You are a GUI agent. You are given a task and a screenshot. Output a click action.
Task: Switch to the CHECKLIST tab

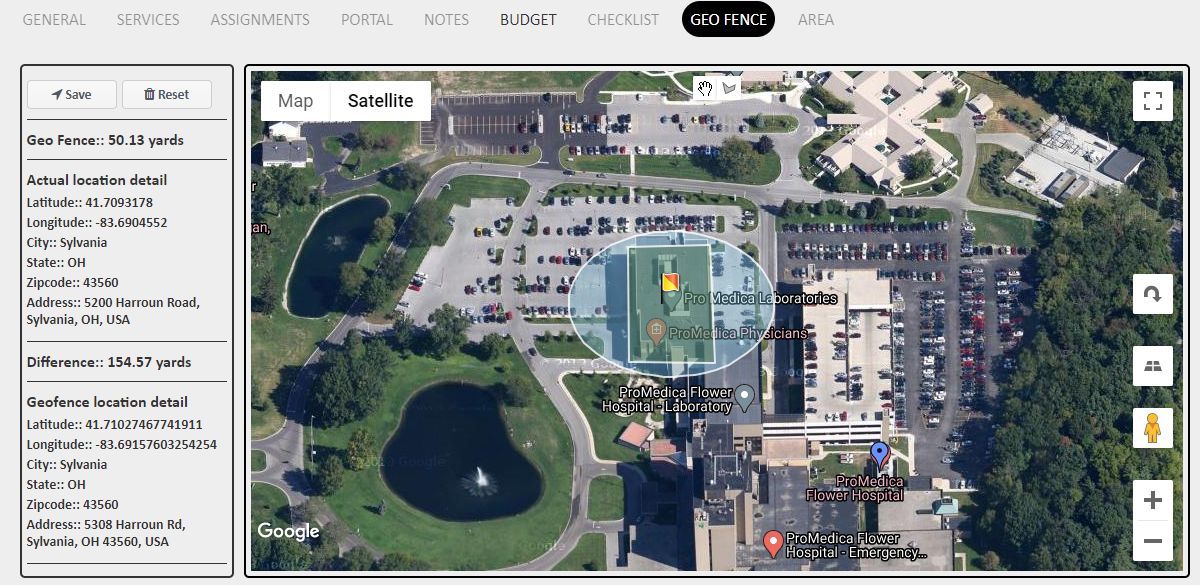(x=623, y=19)
